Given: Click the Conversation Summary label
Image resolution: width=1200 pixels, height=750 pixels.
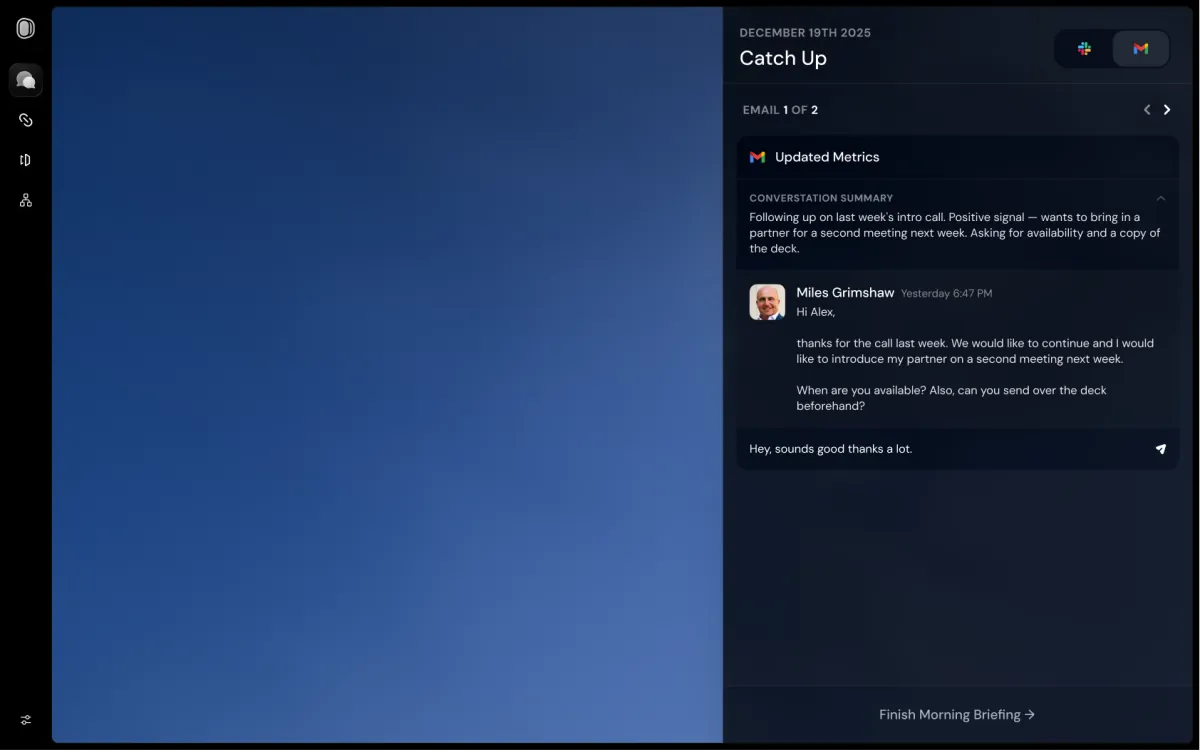Looking at the screenshot, I should coord(821,198).
